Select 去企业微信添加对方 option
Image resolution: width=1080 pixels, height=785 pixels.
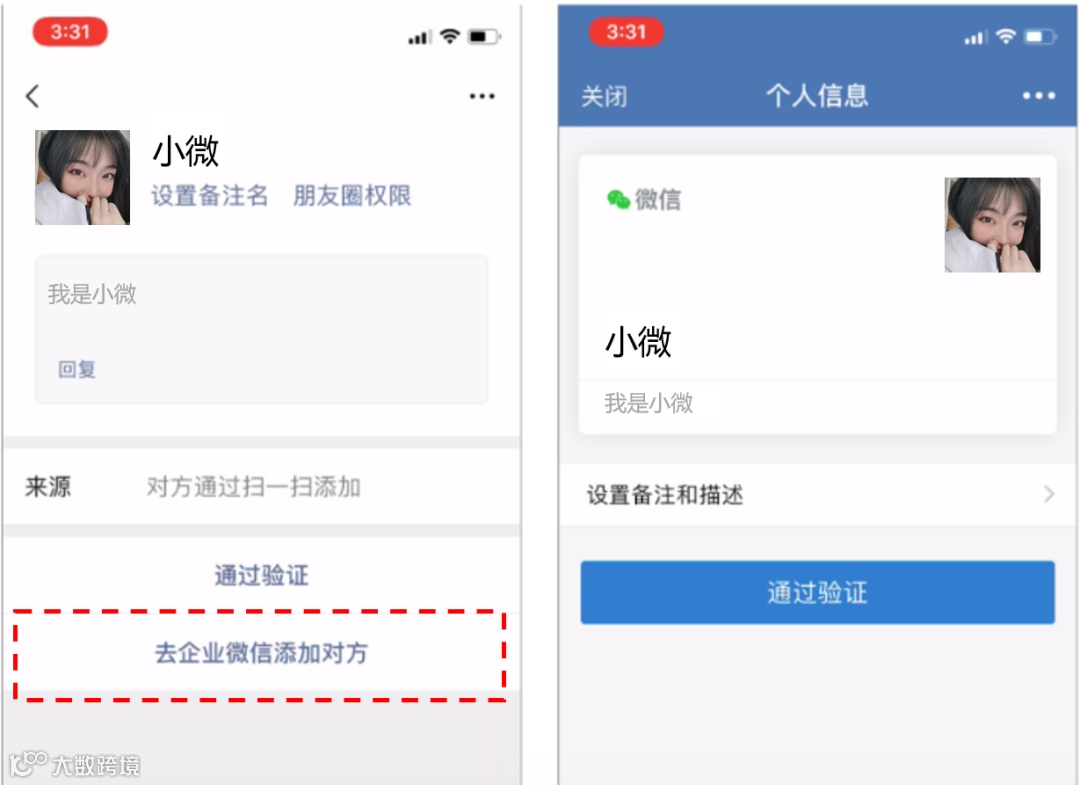(261, 653)
